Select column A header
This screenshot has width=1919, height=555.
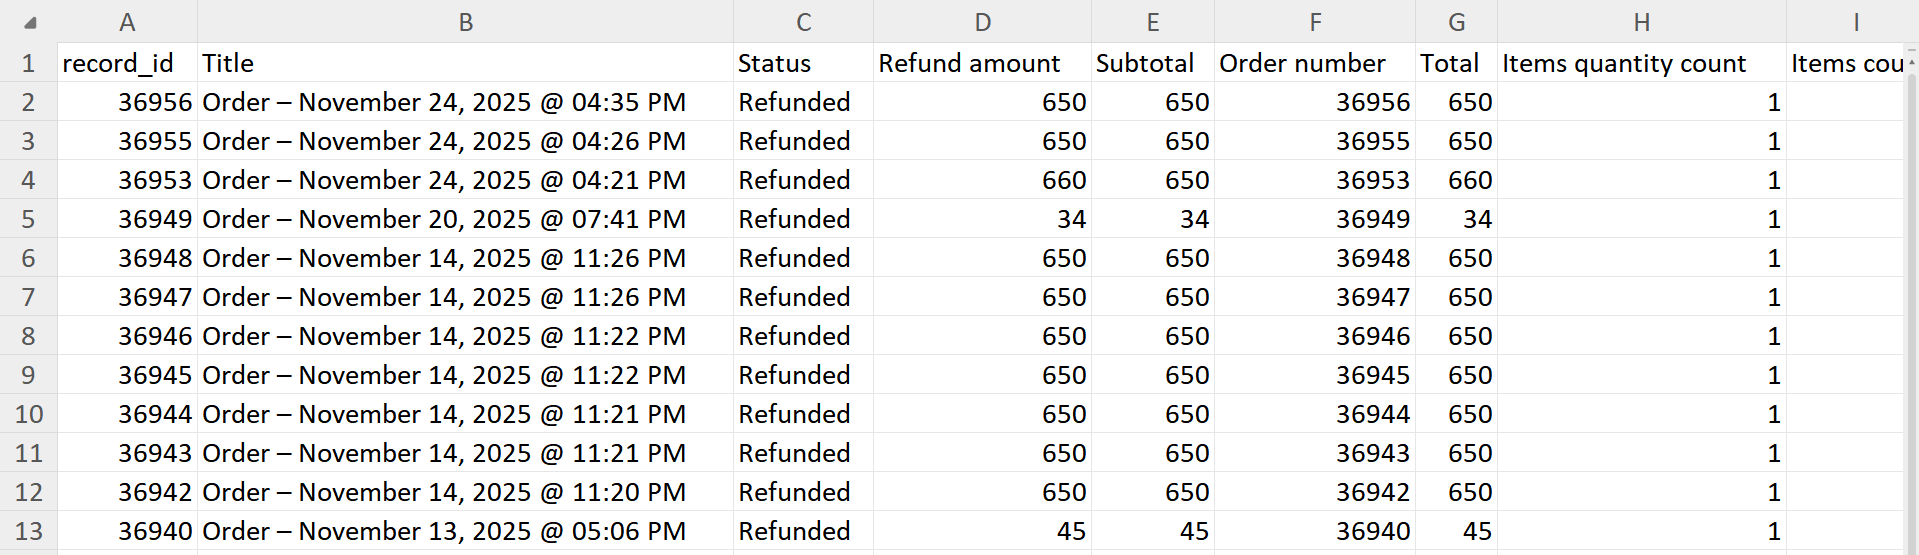(x=127, y=22)
